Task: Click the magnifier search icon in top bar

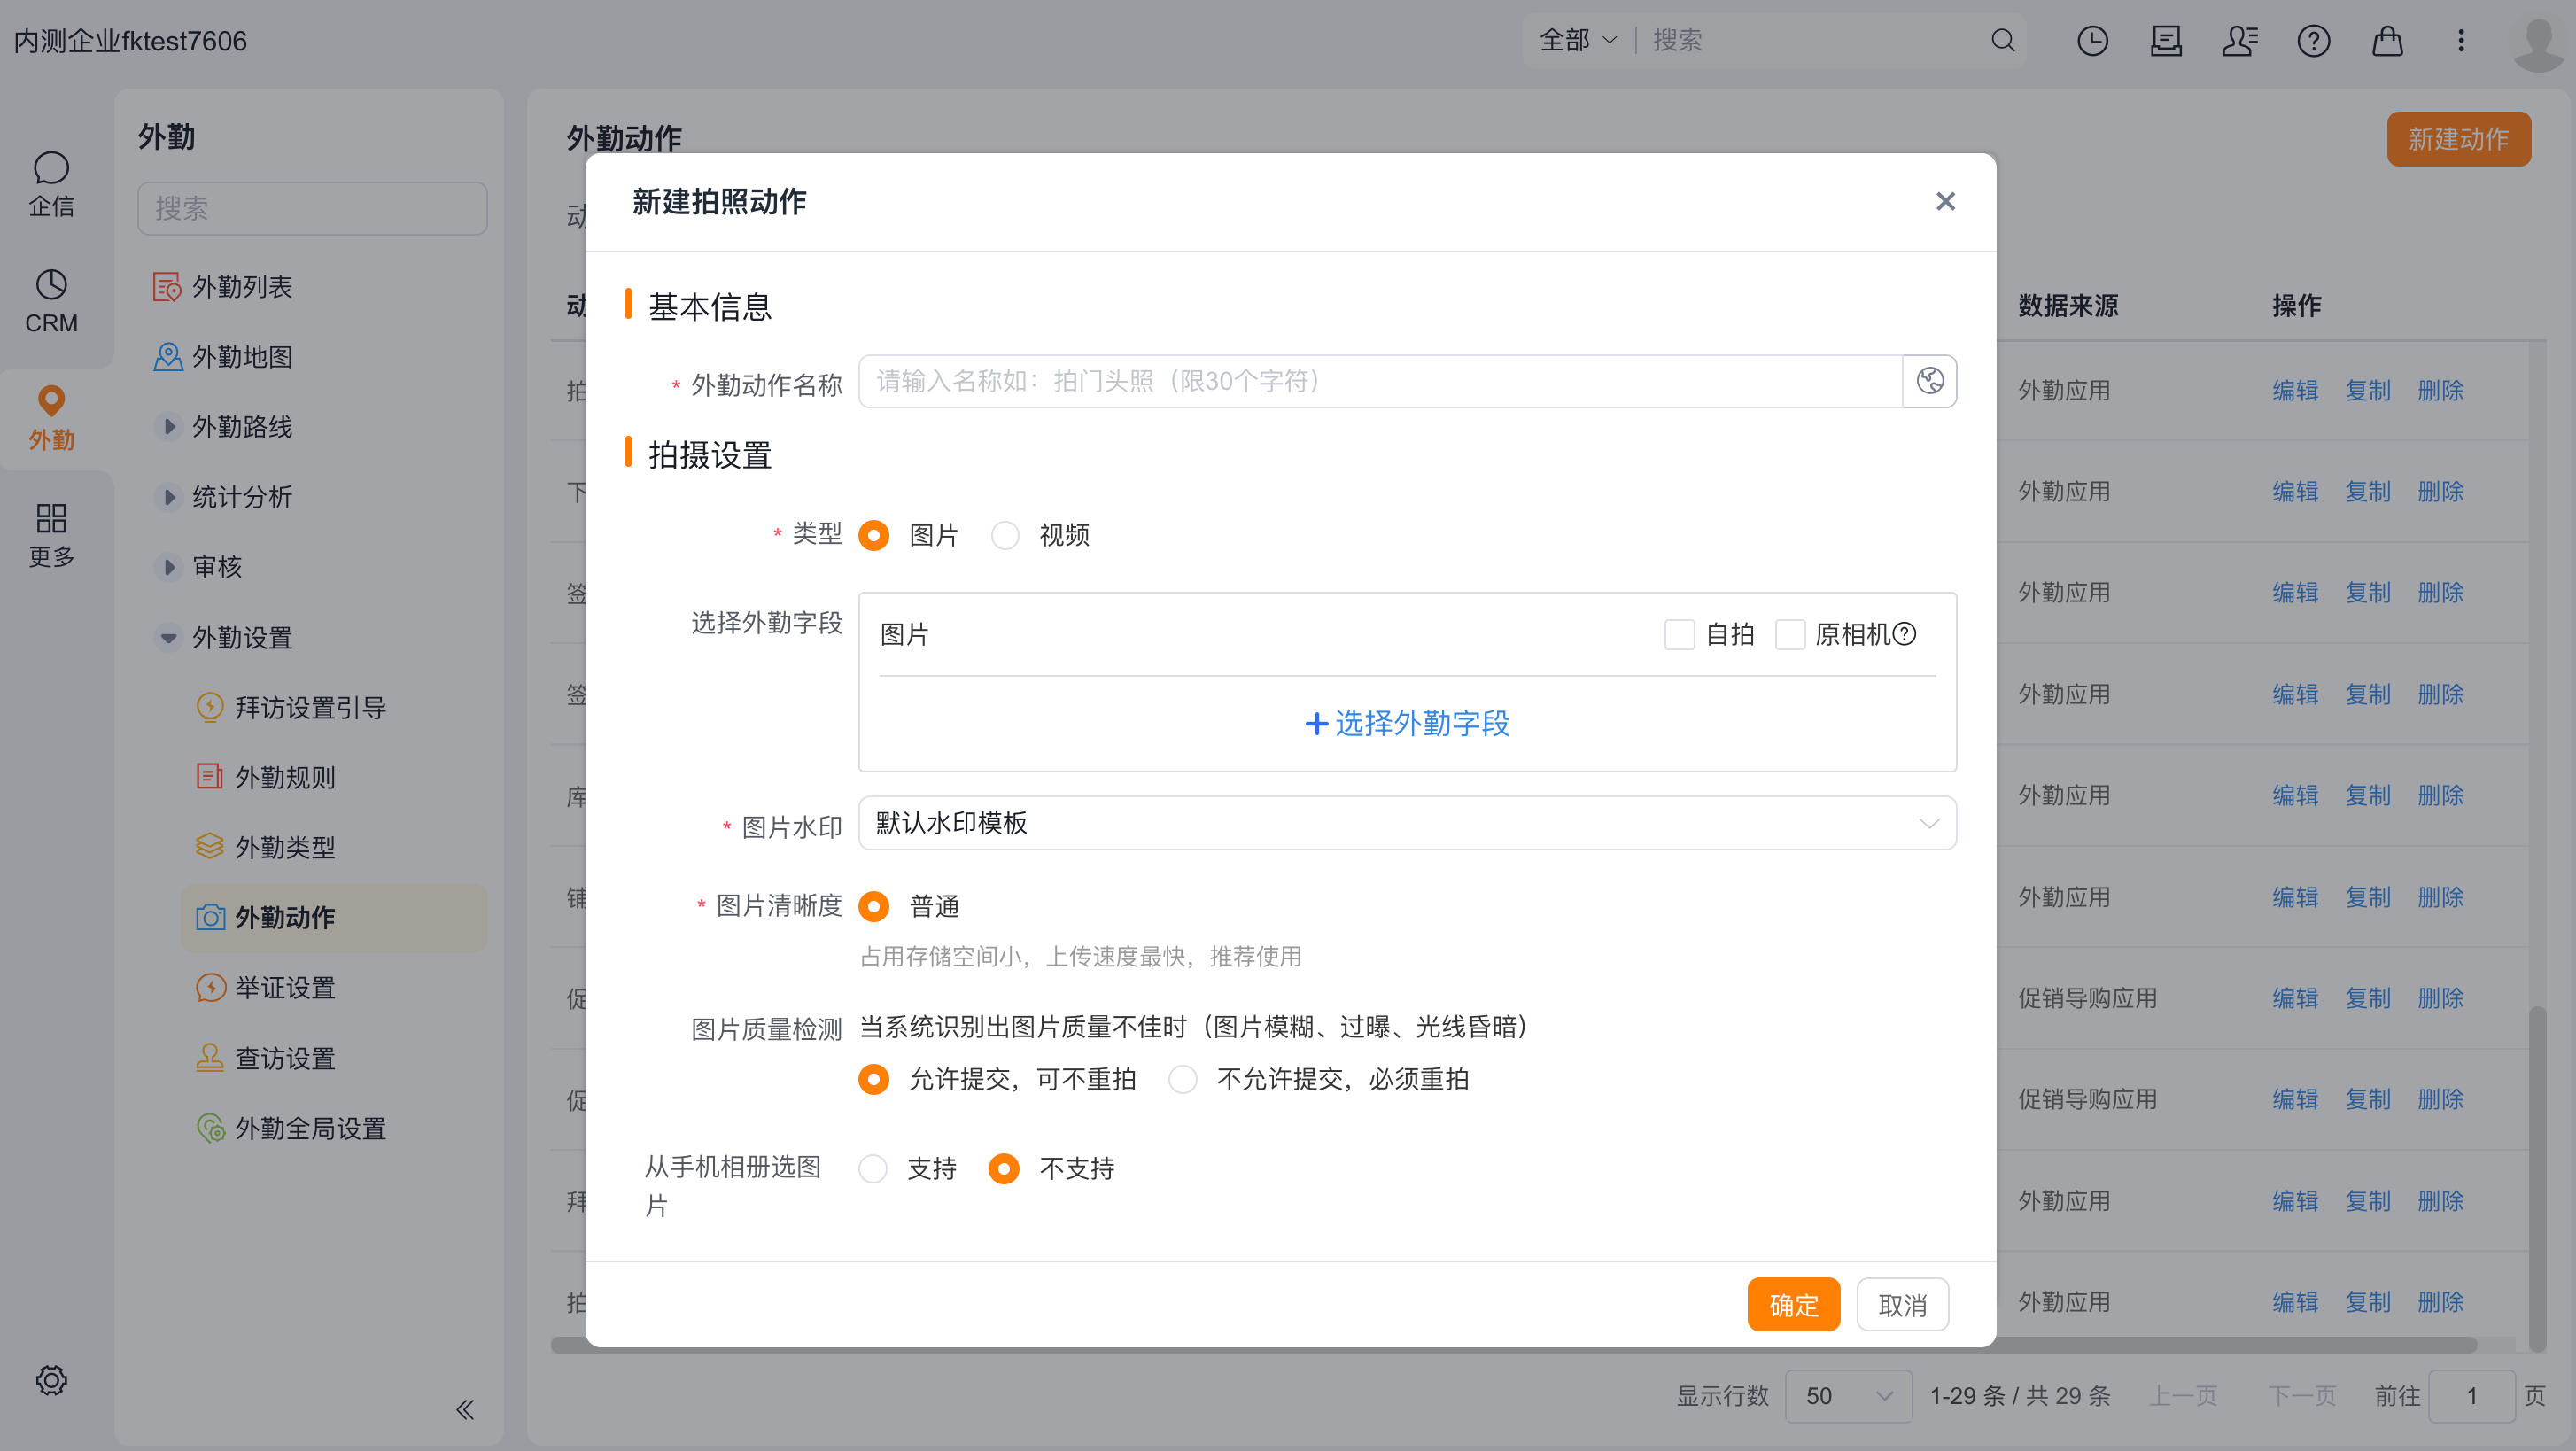Action: 2002,40
